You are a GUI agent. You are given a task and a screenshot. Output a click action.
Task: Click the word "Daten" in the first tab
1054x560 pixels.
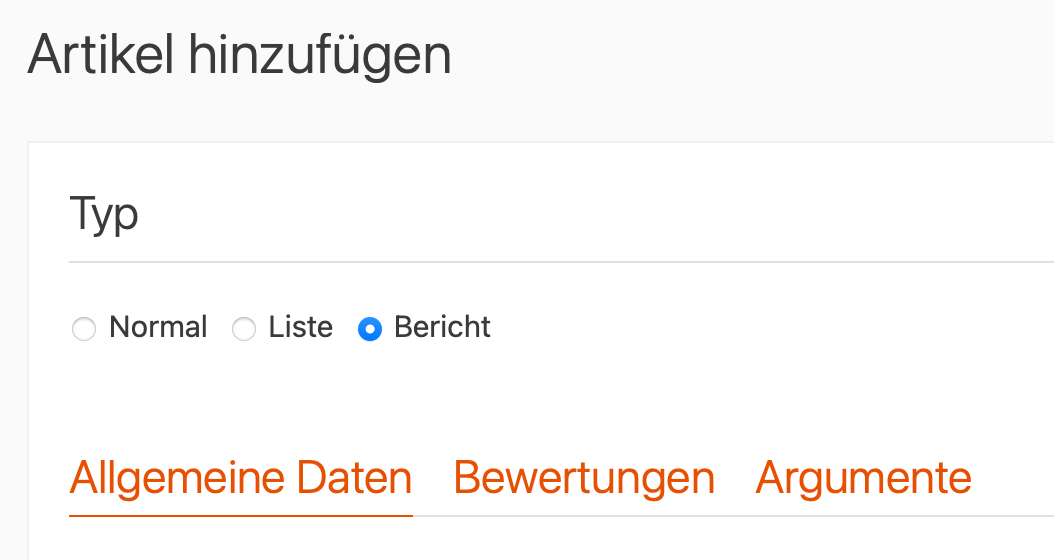tap(365, 478)
